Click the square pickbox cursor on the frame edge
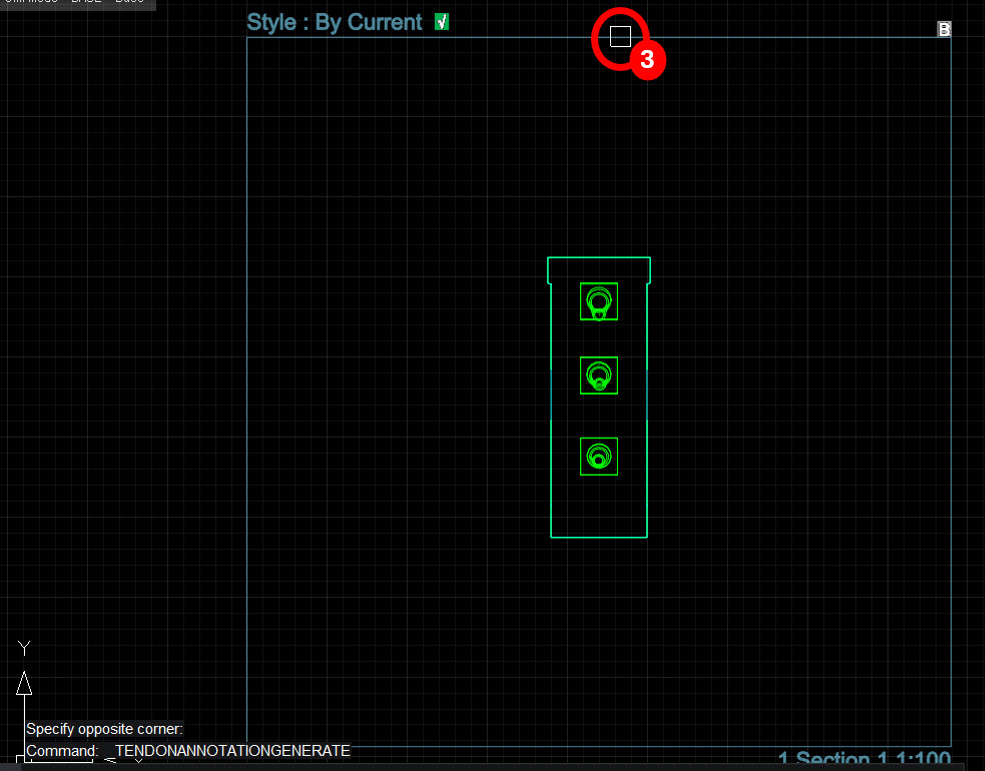 pyautogui.click(x=620, y=36)
